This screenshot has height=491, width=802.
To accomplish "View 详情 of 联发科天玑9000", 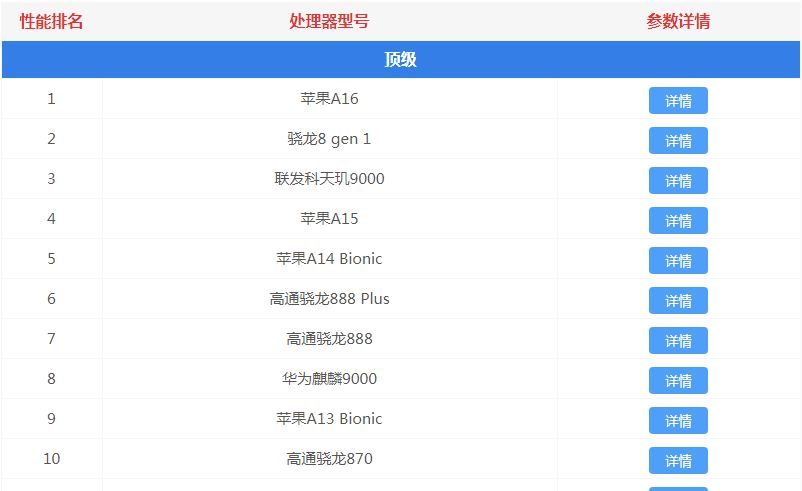I will (x=678, y=181).
